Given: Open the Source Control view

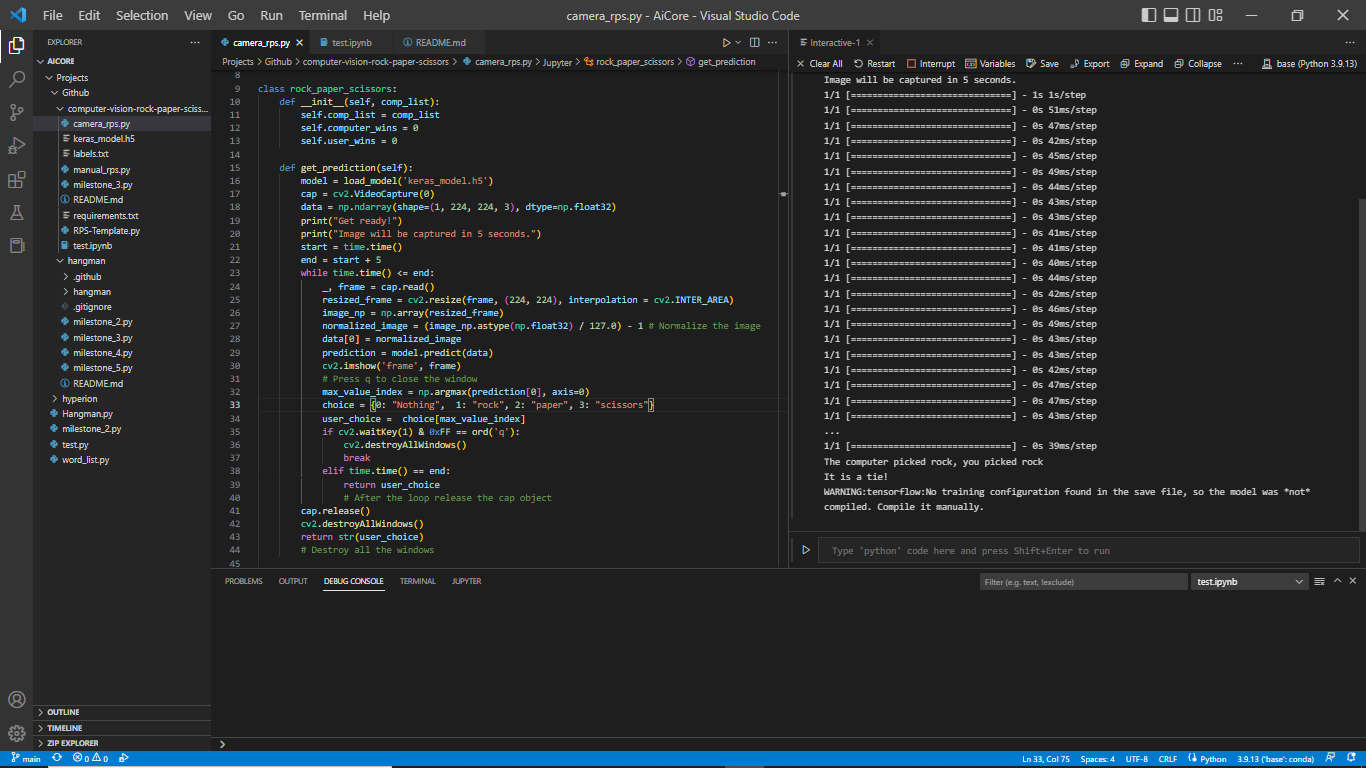Looking at the screenshot, I should pyautogui.click(x=16, y=112).
